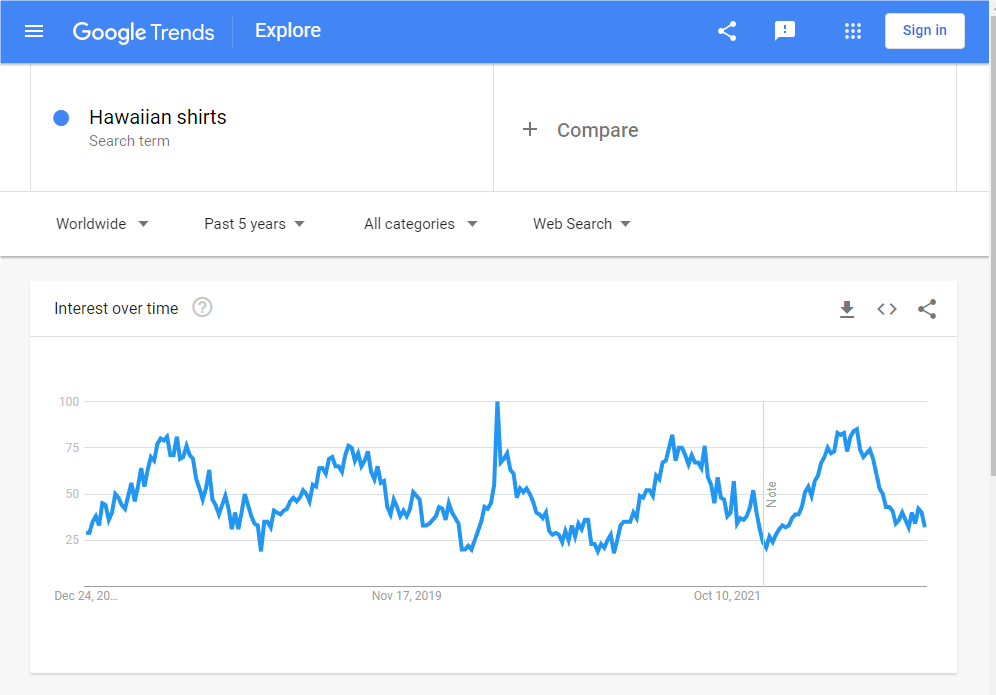Click the Search term subtitle text
Viewport: 996px width, 695px height.
click(x=130, y=141)
